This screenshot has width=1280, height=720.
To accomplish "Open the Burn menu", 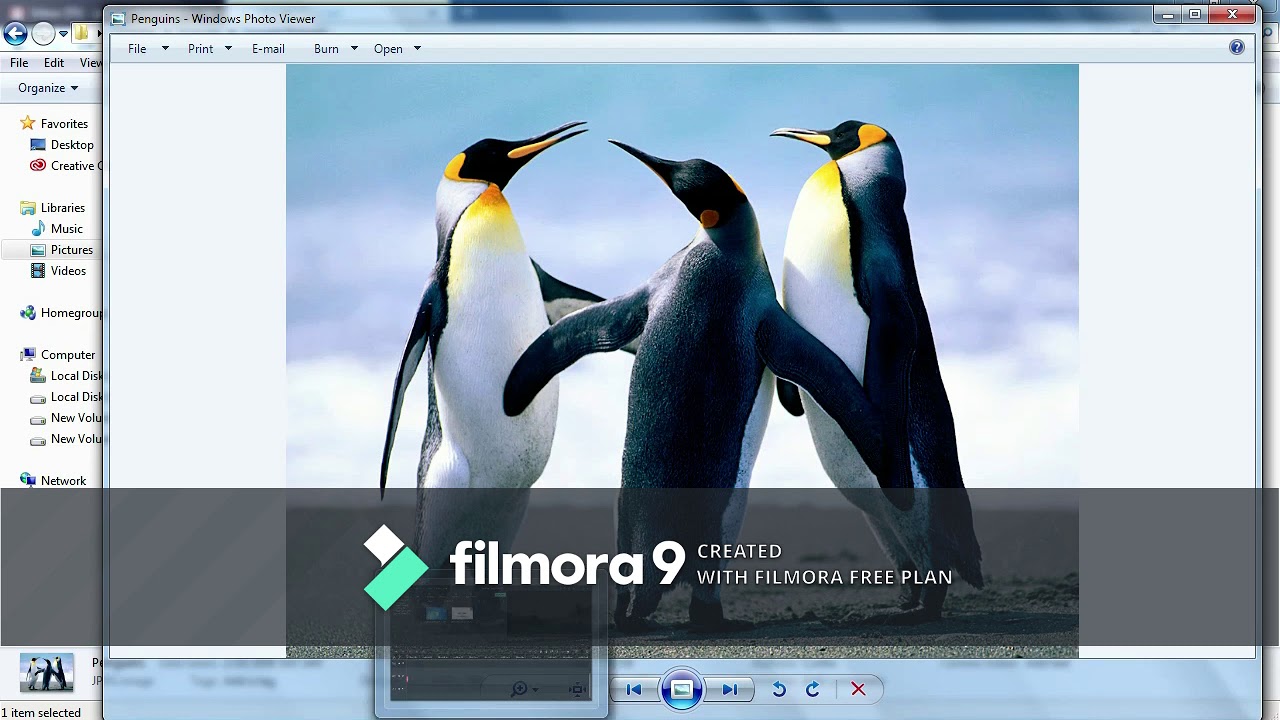I will [326, 49].
